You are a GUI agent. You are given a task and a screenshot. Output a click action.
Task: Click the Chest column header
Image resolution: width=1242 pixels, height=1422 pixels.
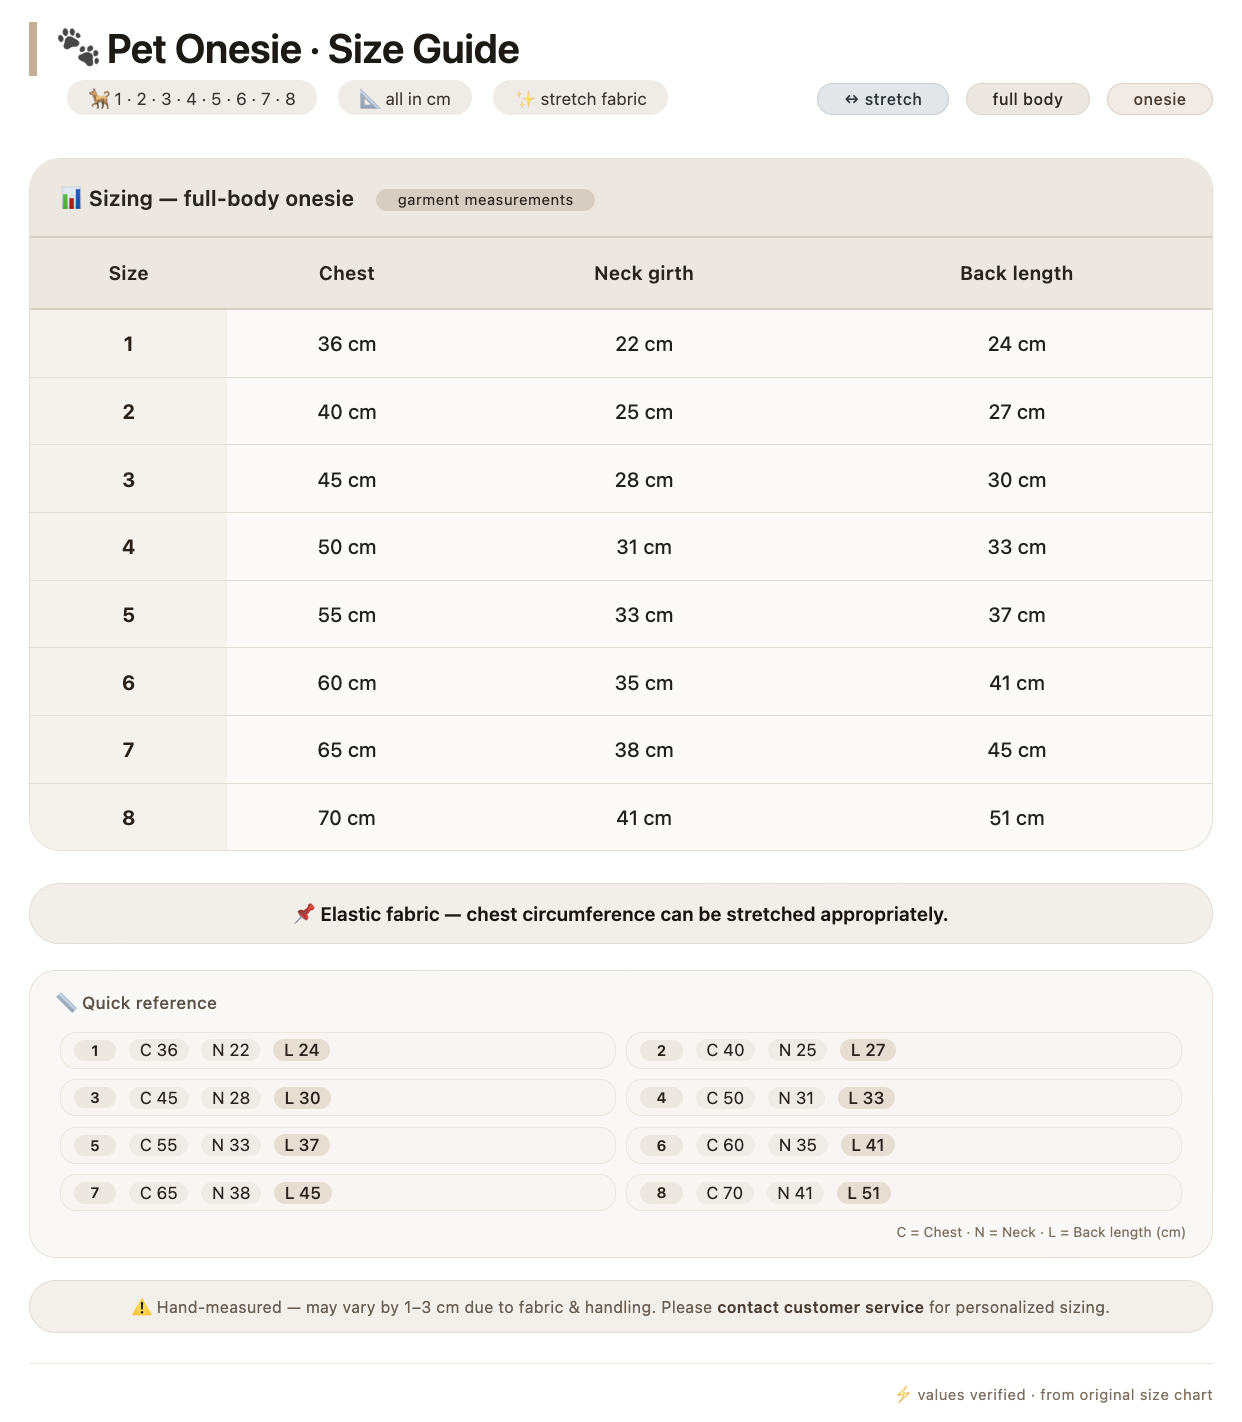347,273
